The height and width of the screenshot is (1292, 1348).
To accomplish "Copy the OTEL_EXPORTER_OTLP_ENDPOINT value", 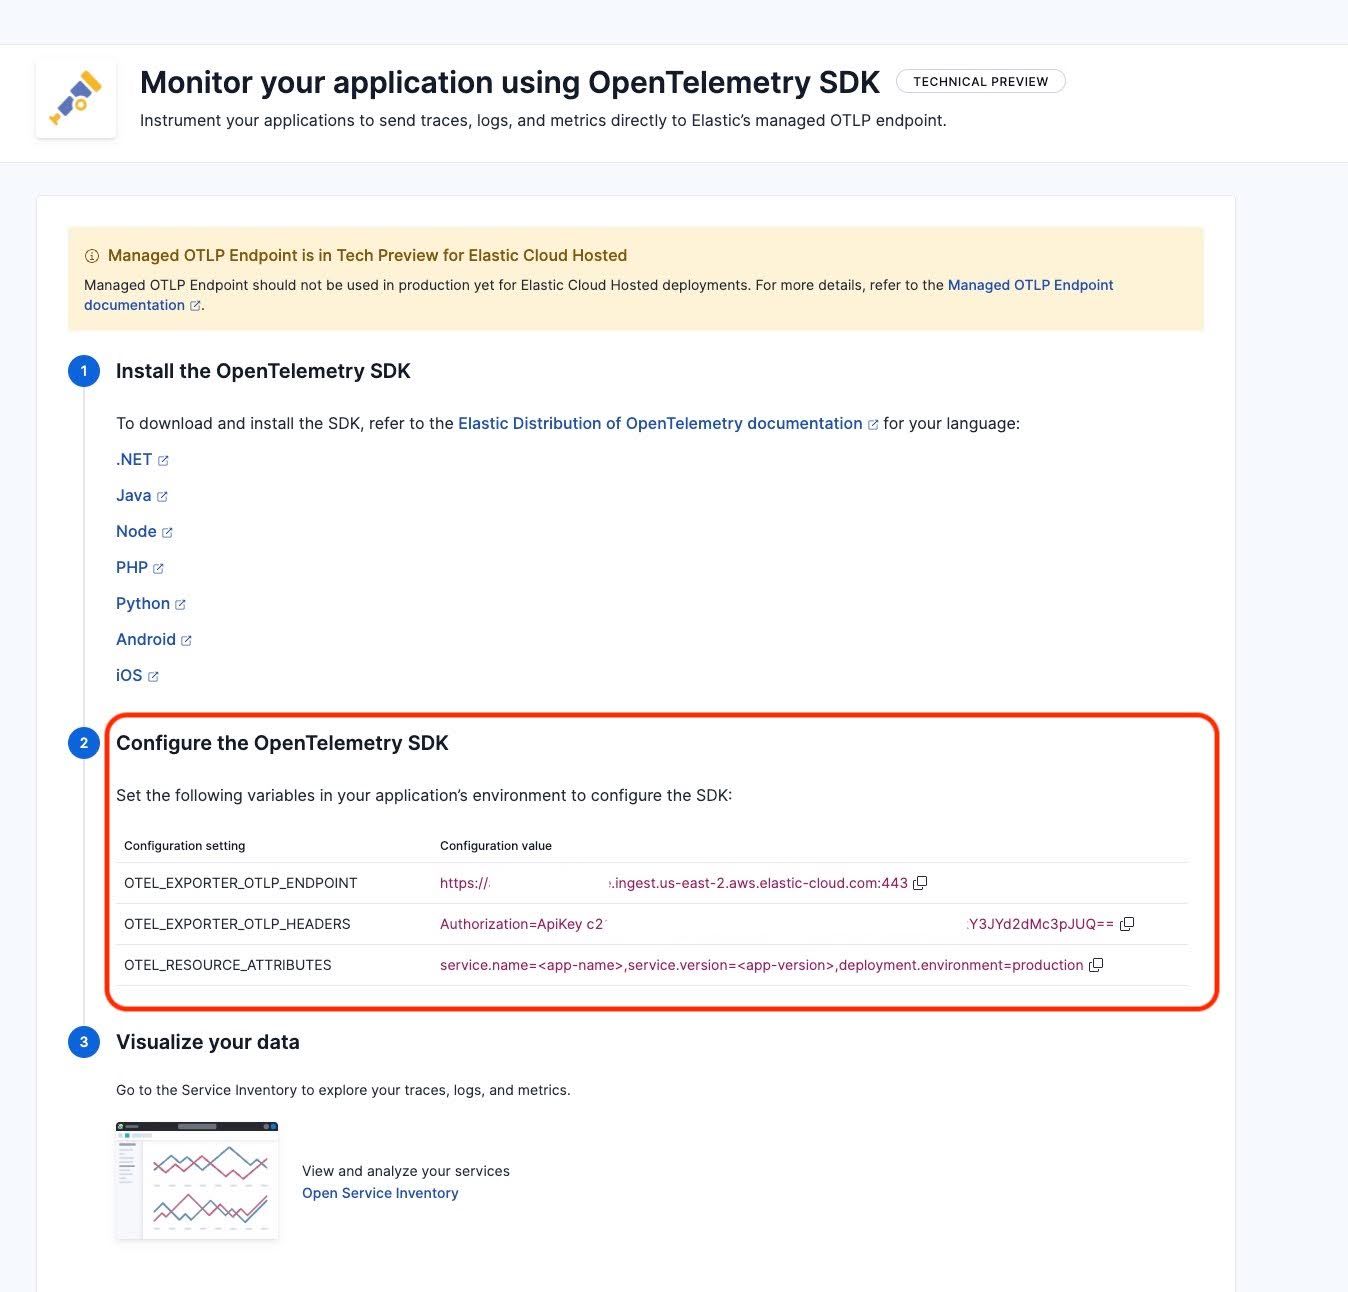I will (919, 882).
